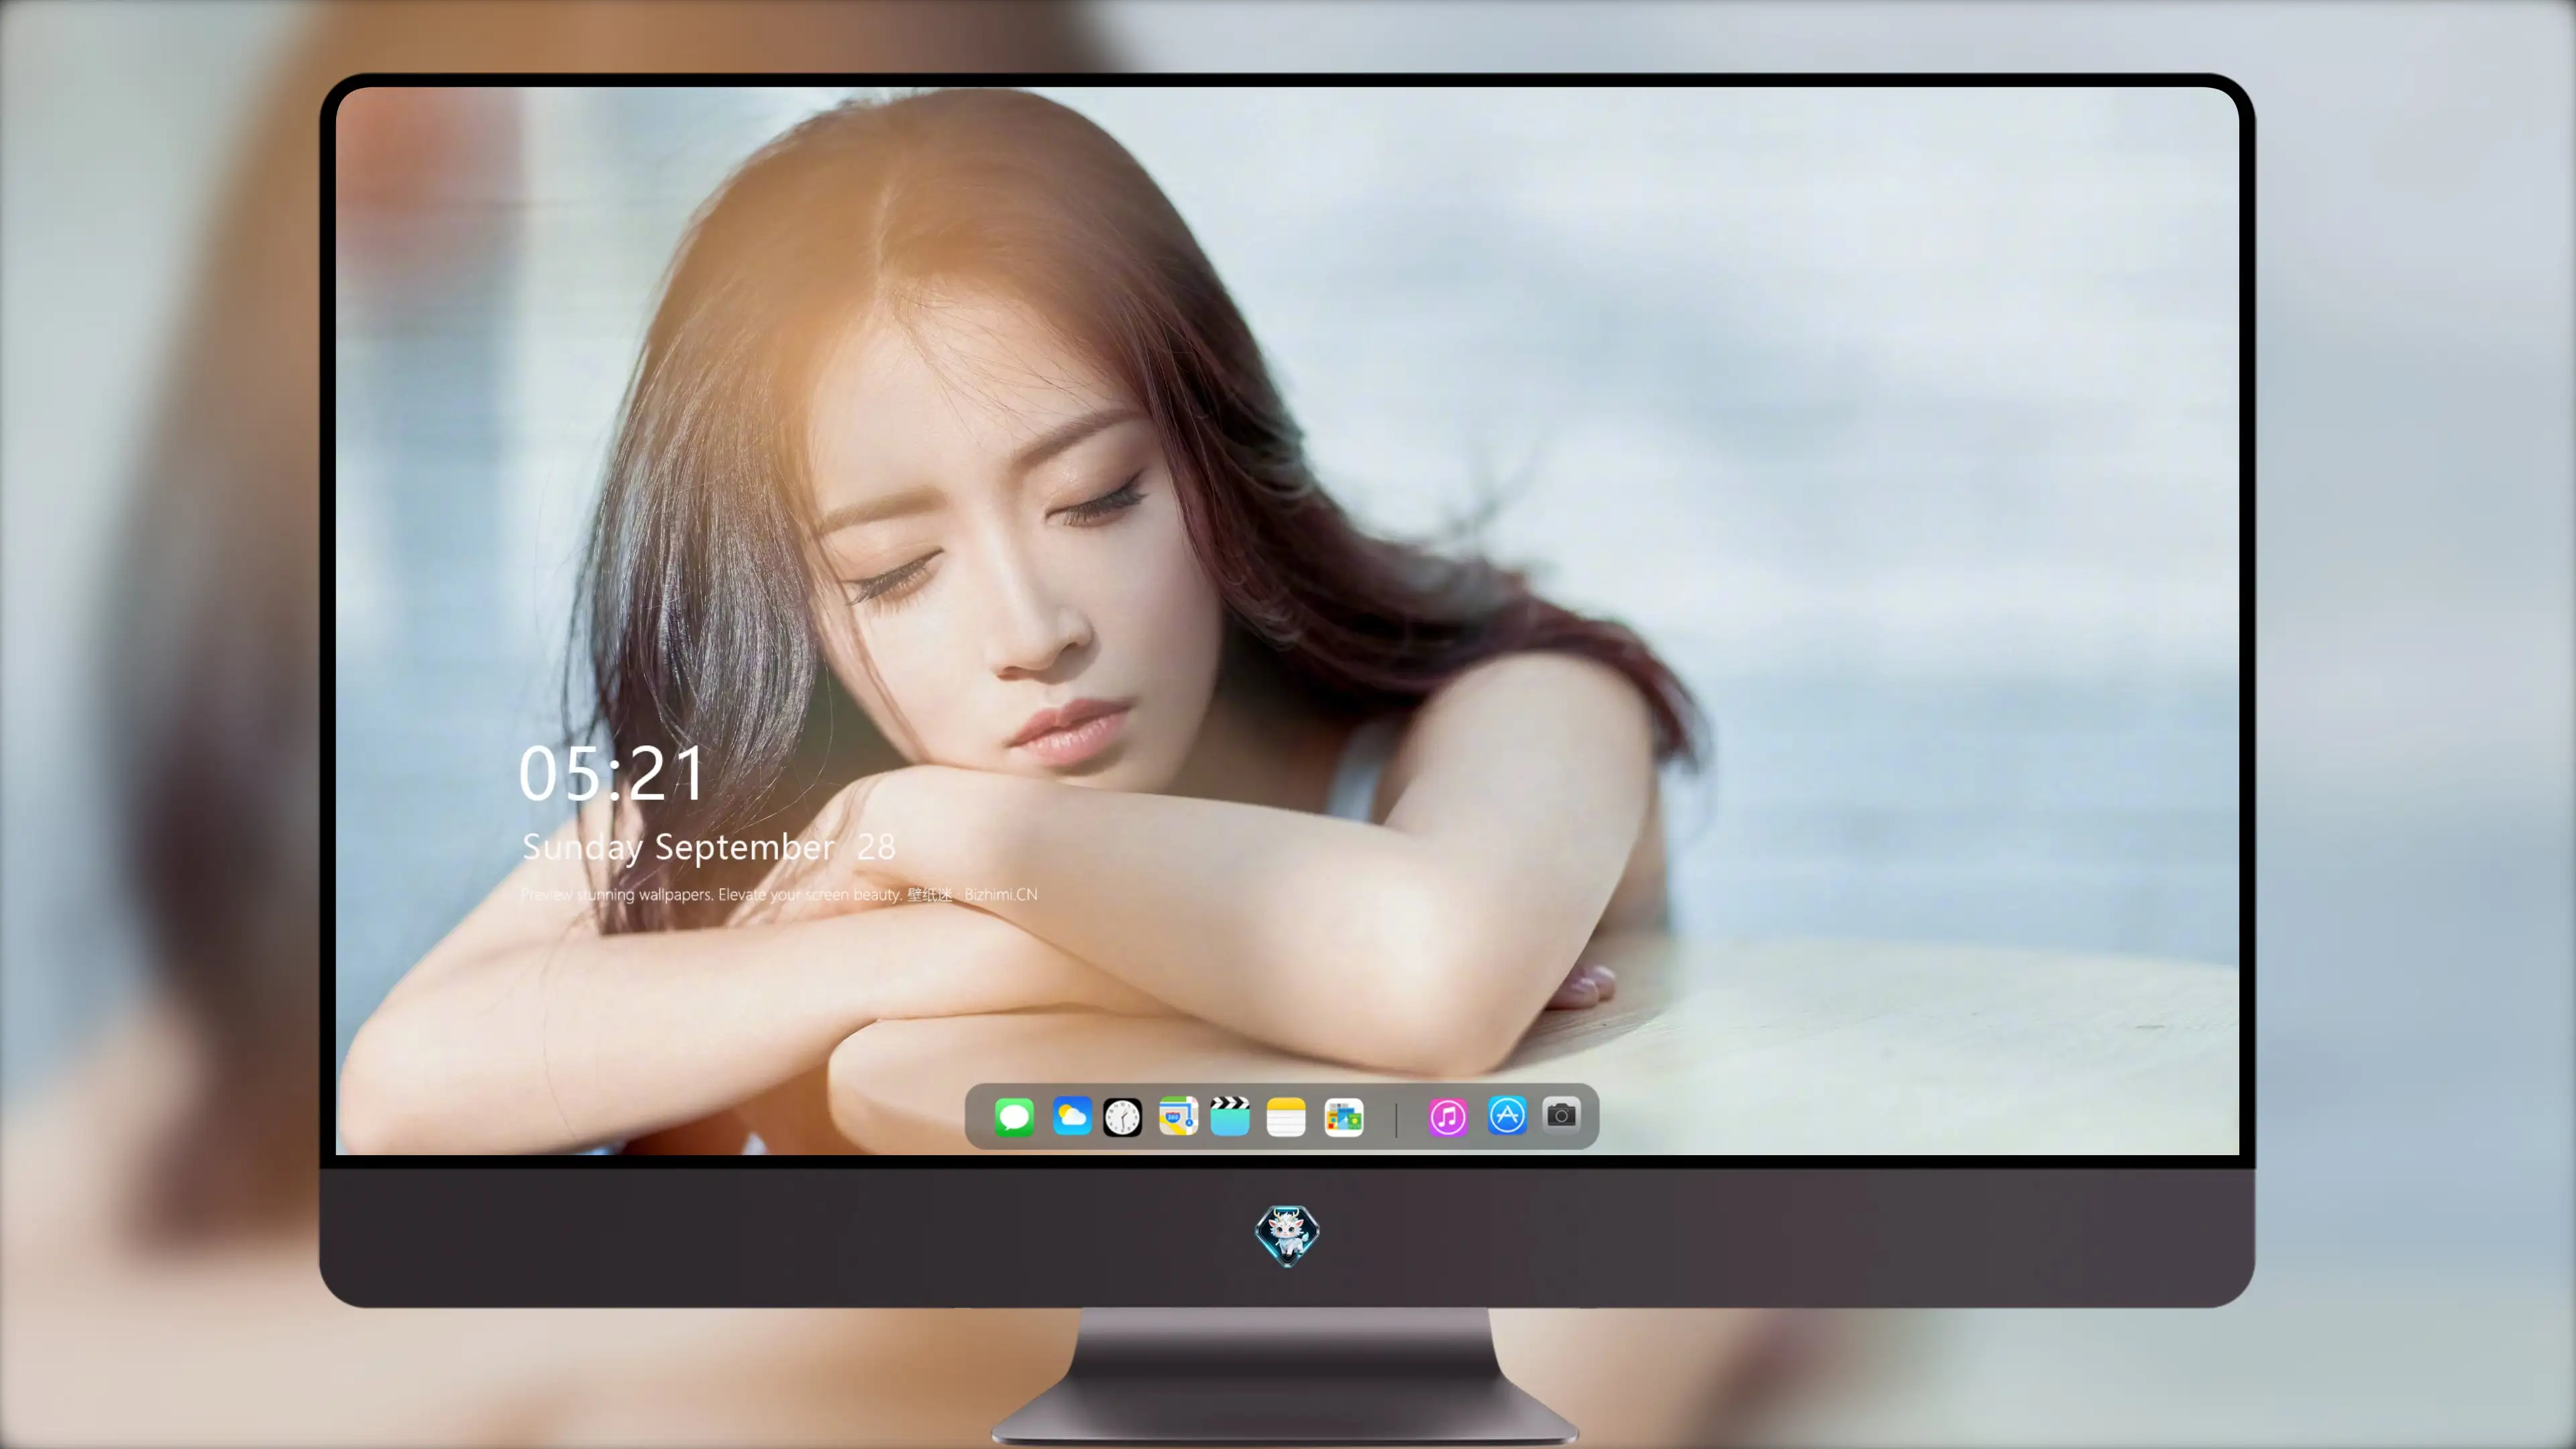Image resolution: width=2576 pixels, height=1449 pixels.
Task: Open the Clock app icon
Action: click(x=1122, y=1117)
